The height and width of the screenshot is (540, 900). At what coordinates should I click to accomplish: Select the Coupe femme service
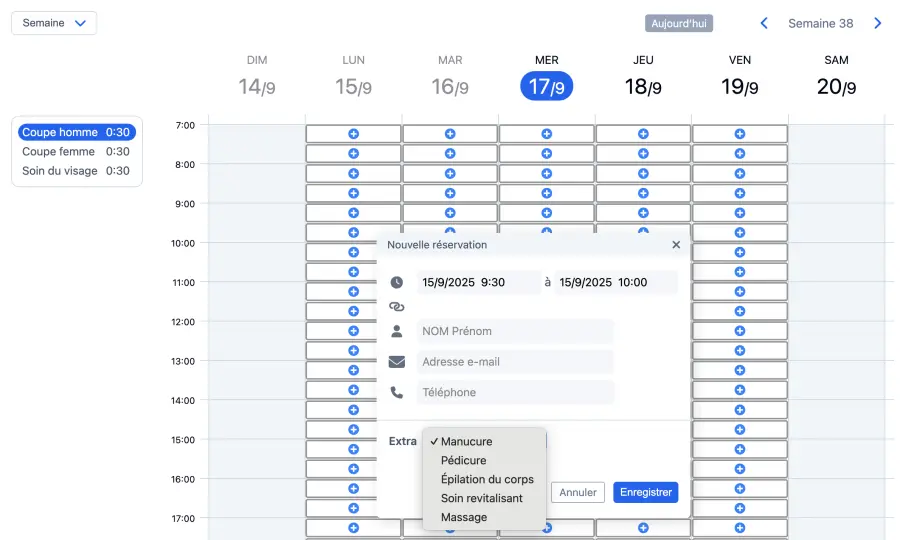pyautogui.click(x=76, y=152)
